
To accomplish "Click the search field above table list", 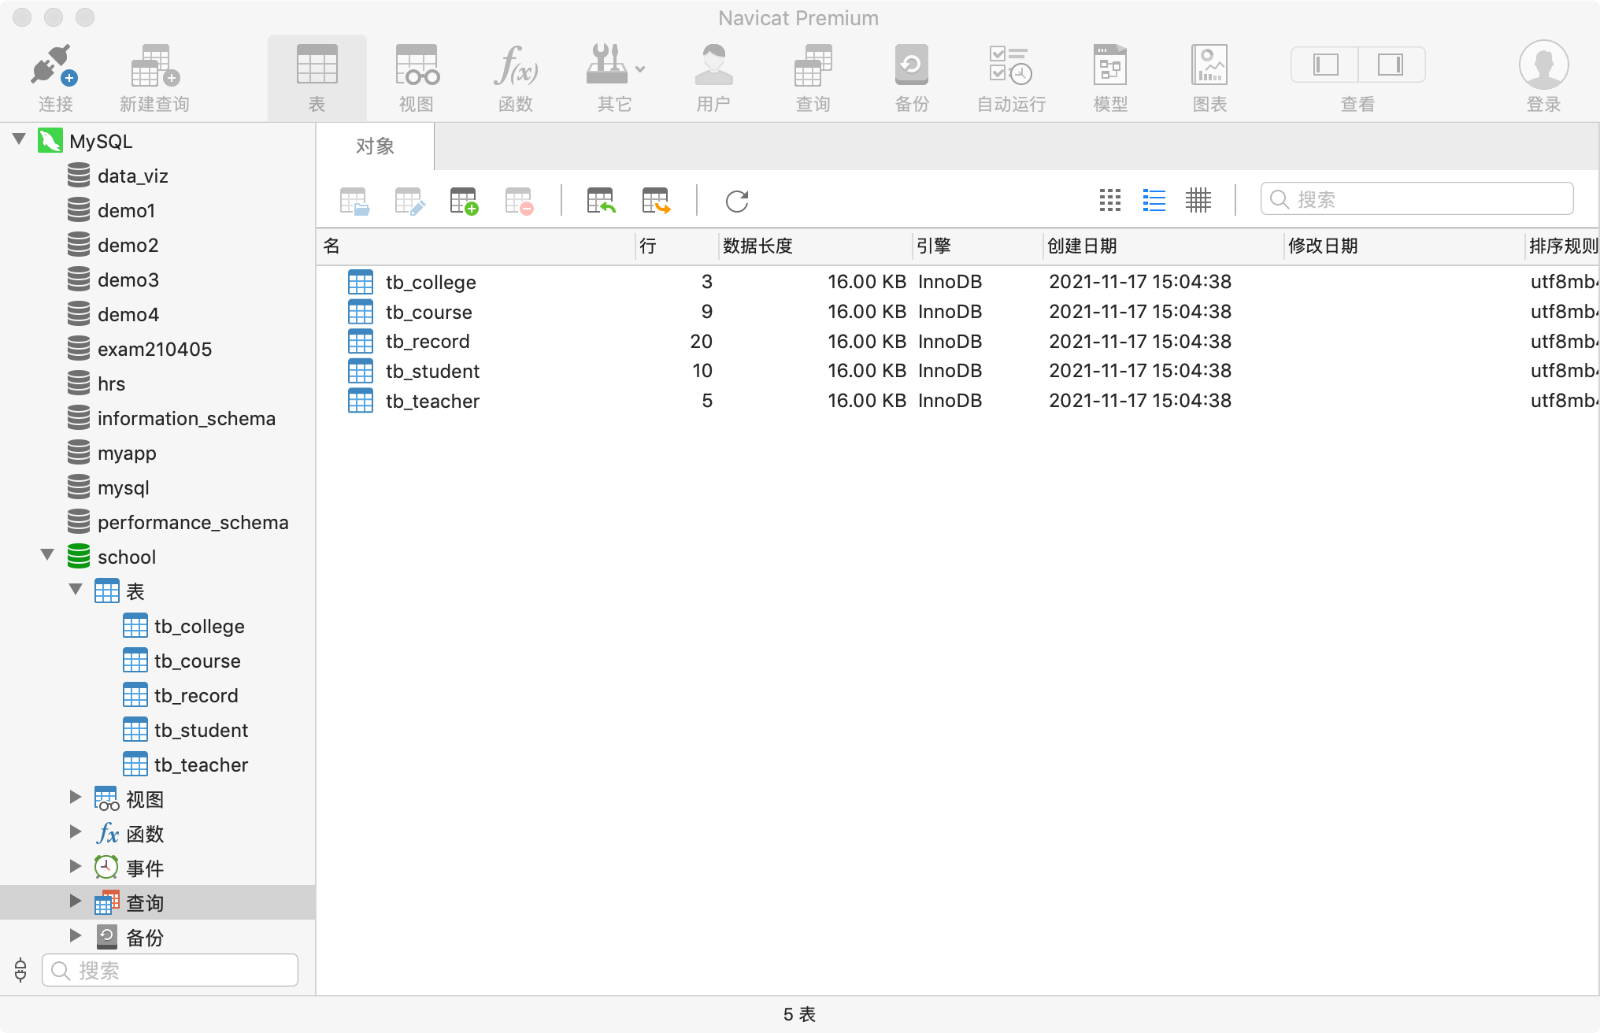I will (x=1417, y=199).
